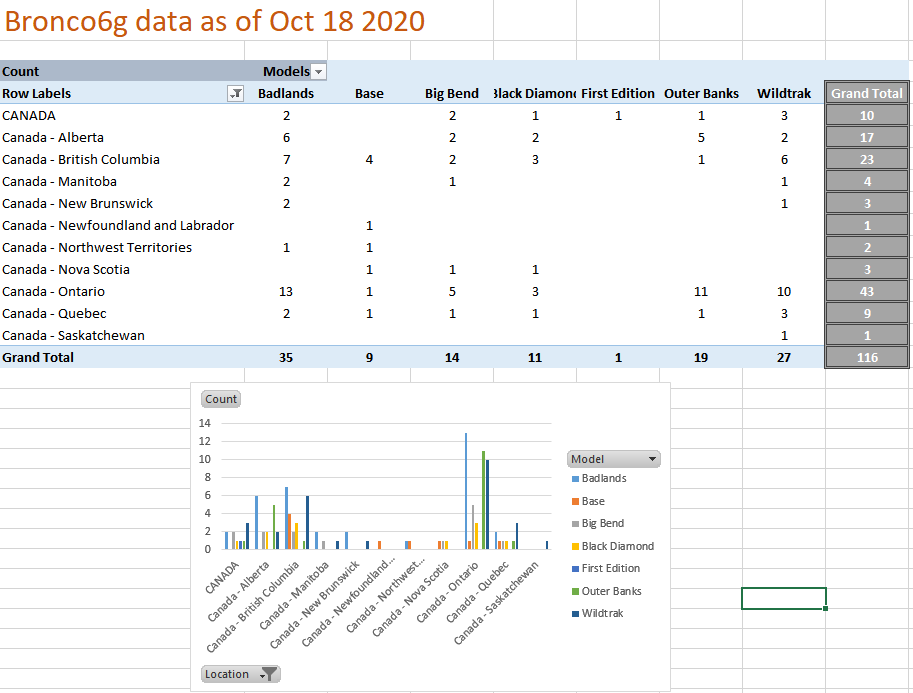Select Ontario Outer Banks cell showing 11

pos(701,292)
